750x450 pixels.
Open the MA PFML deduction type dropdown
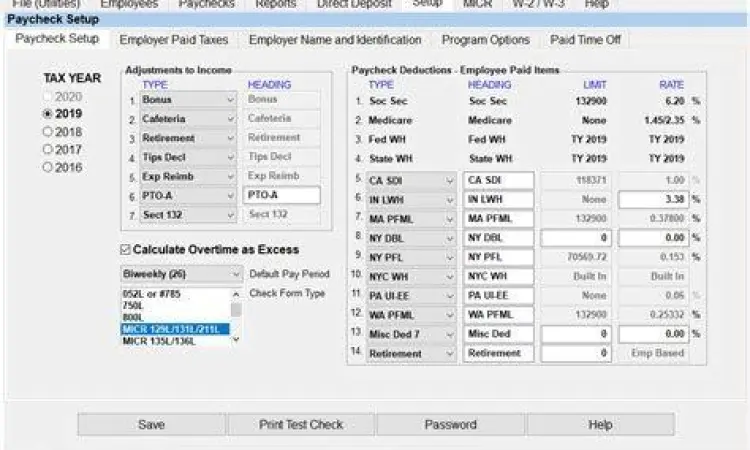tap(411, 219)
